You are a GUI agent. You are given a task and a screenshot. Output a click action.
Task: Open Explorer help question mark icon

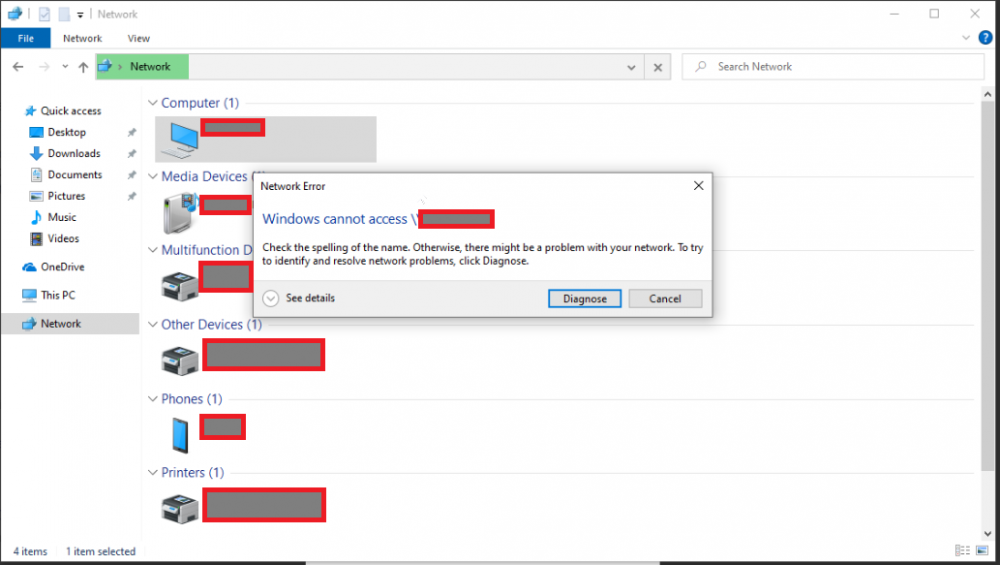coord(985,38)
